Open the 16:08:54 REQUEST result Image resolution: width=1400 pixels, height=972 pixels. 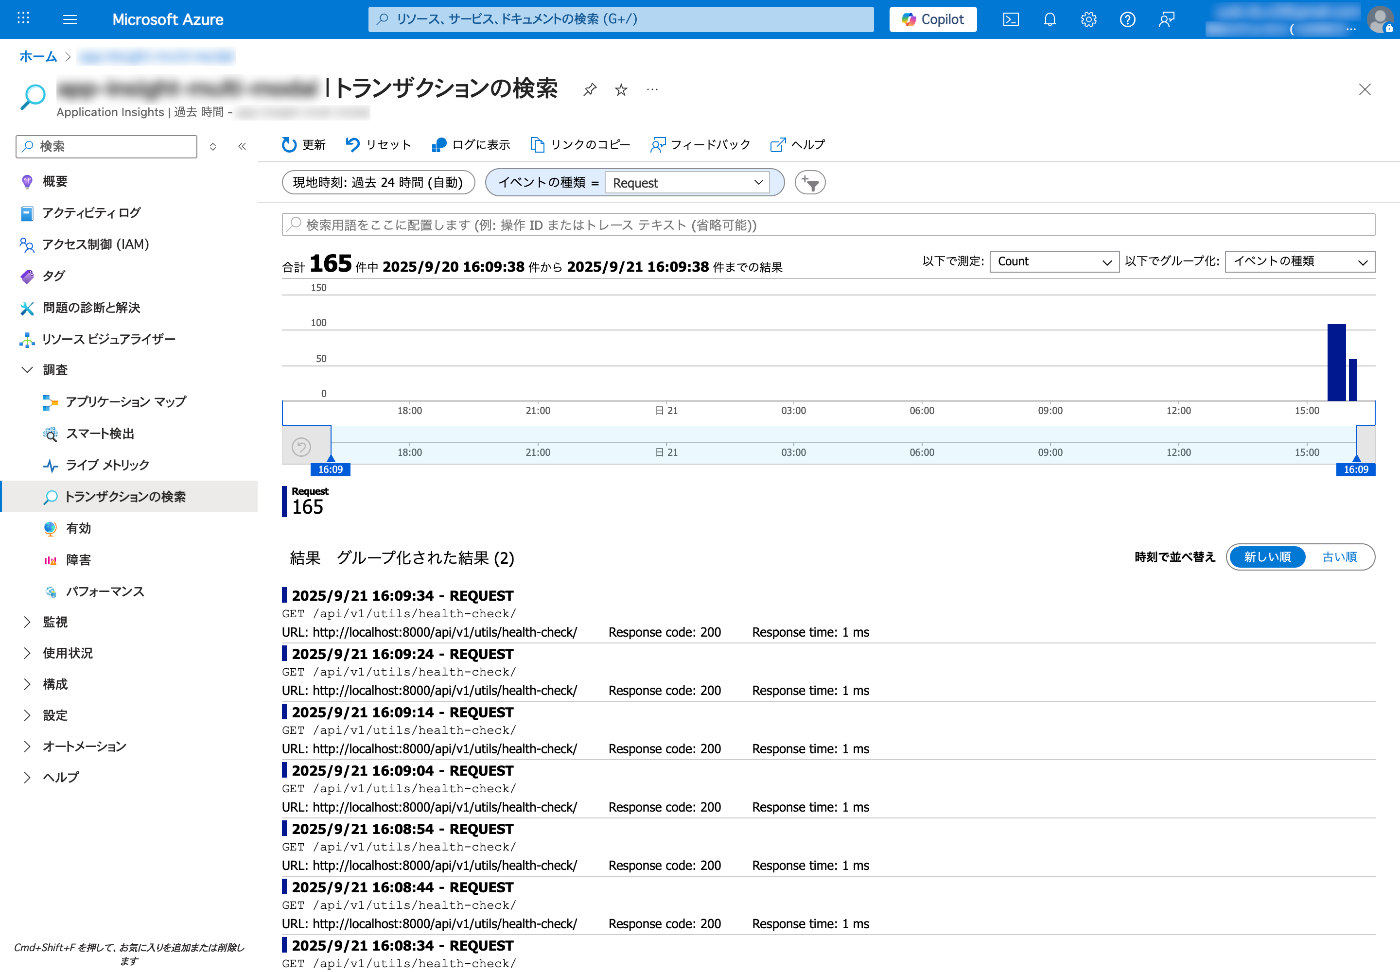click(x=829, y=847)
